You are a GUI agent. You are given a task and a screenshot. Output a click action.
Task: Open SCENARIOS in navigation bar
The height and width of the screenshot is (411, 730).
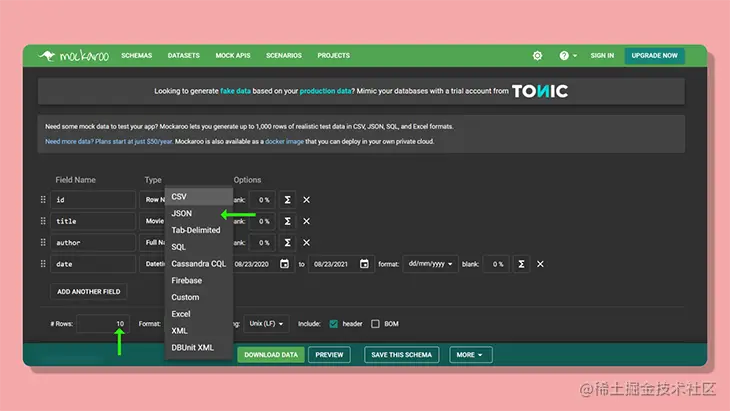pos(284,55)
